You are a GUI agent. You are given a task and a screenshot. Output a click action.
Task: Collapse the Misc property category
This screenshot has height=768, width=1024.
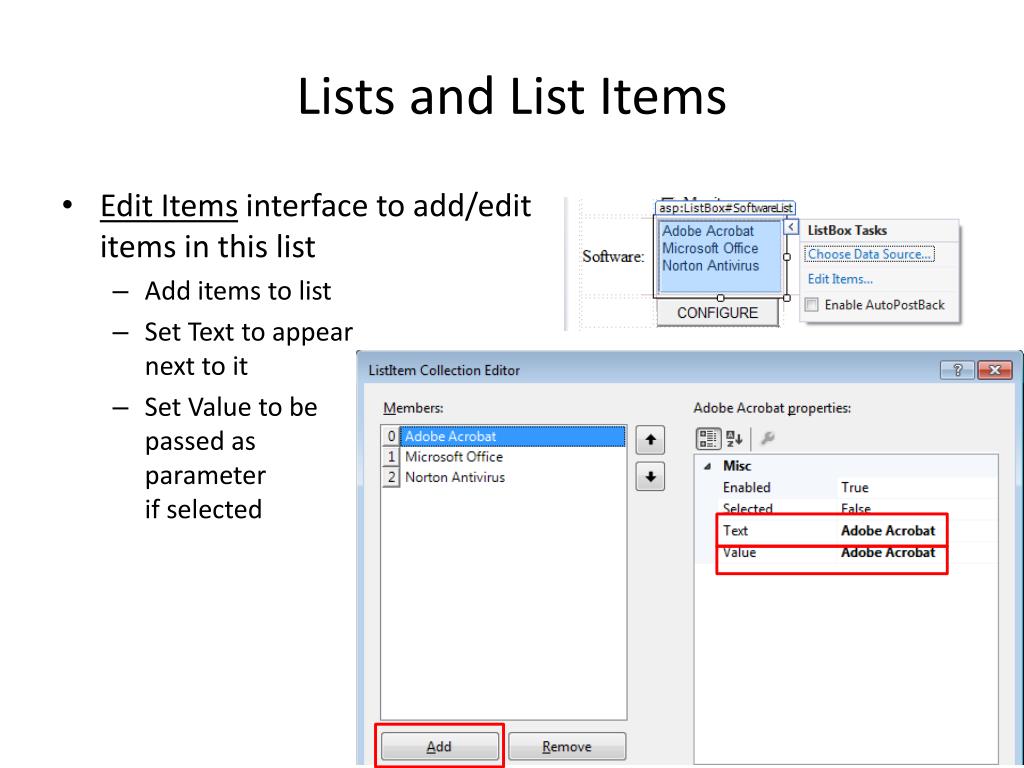[x=707, y=466]
